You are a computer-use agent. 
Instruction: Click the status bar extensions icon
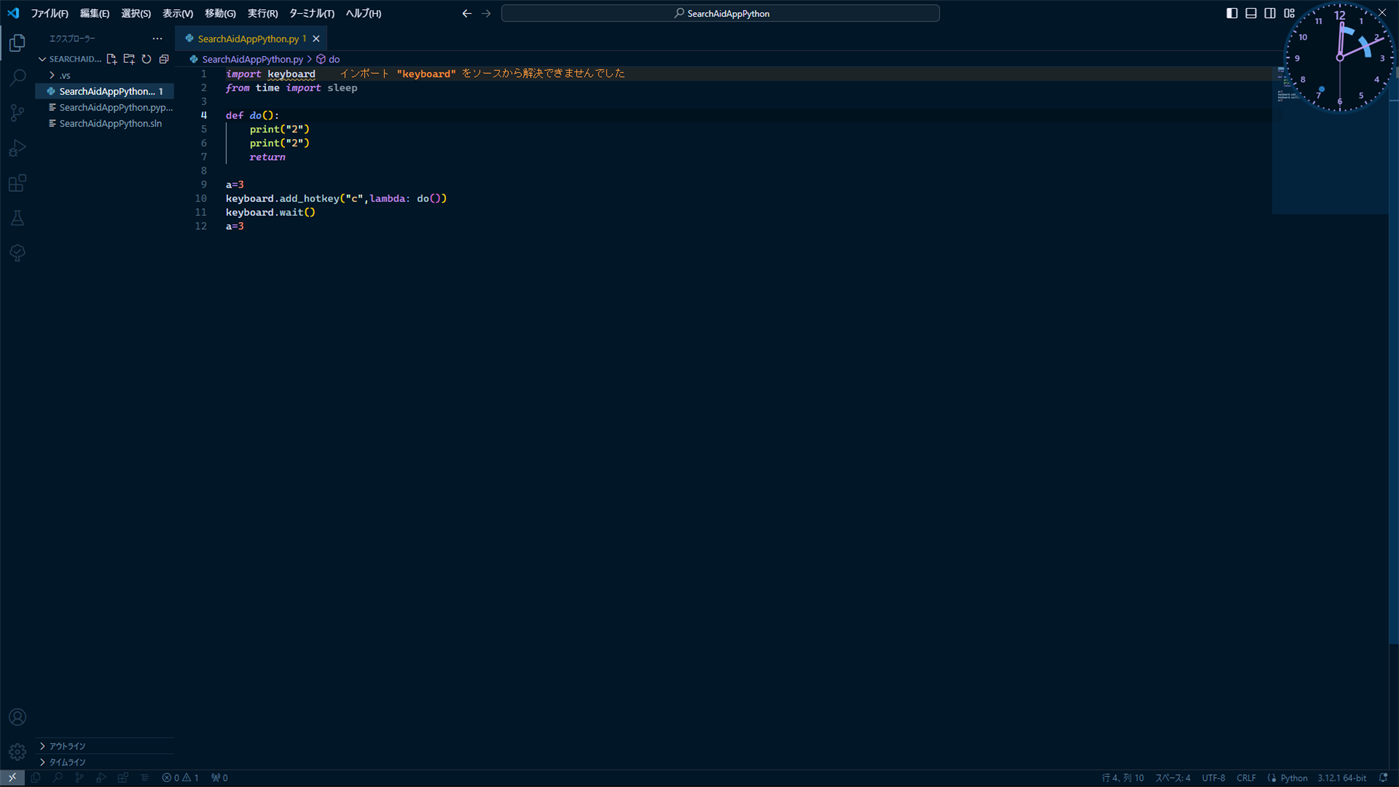[x=123, y=778]
